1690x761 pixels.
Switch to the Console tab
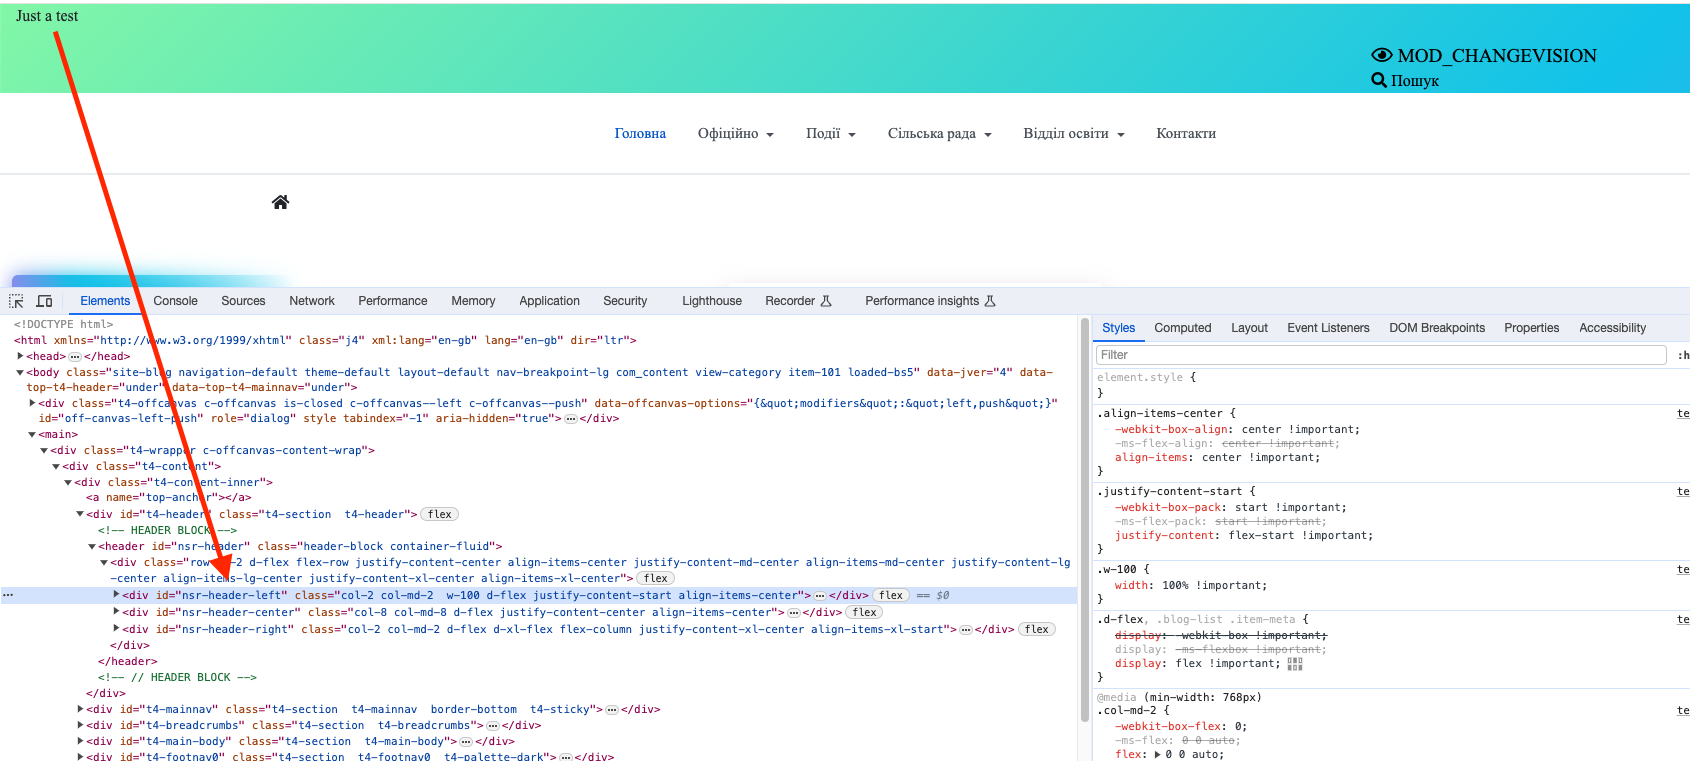[x=175, y=301]
